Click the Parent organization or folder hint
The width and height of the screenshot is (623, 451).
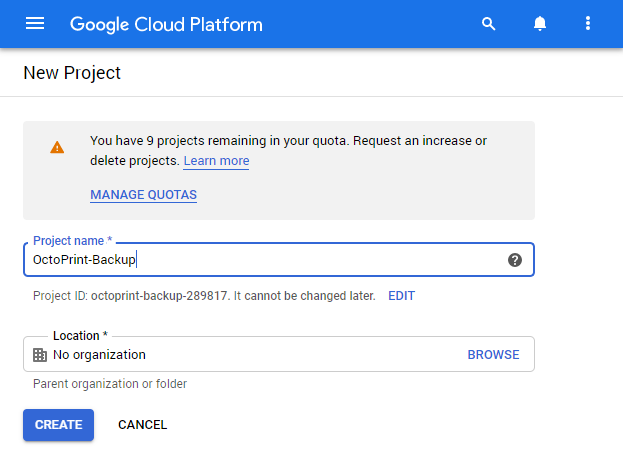tap(110, 384)
